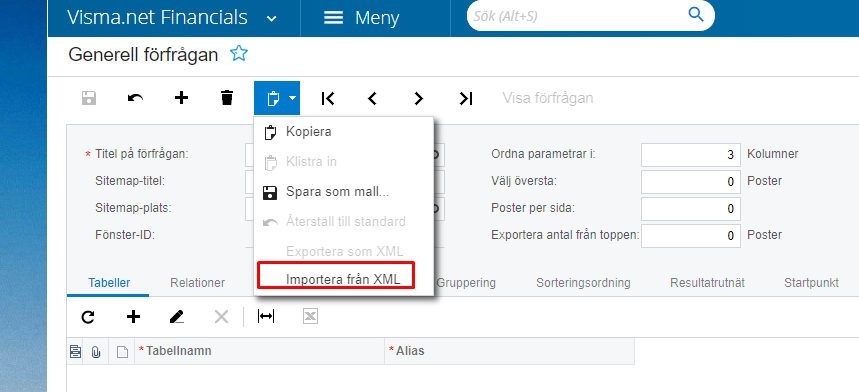Edit row with the pencil icon
The height and width of the screenshot is (392, 859).
(x=176, y=316)
